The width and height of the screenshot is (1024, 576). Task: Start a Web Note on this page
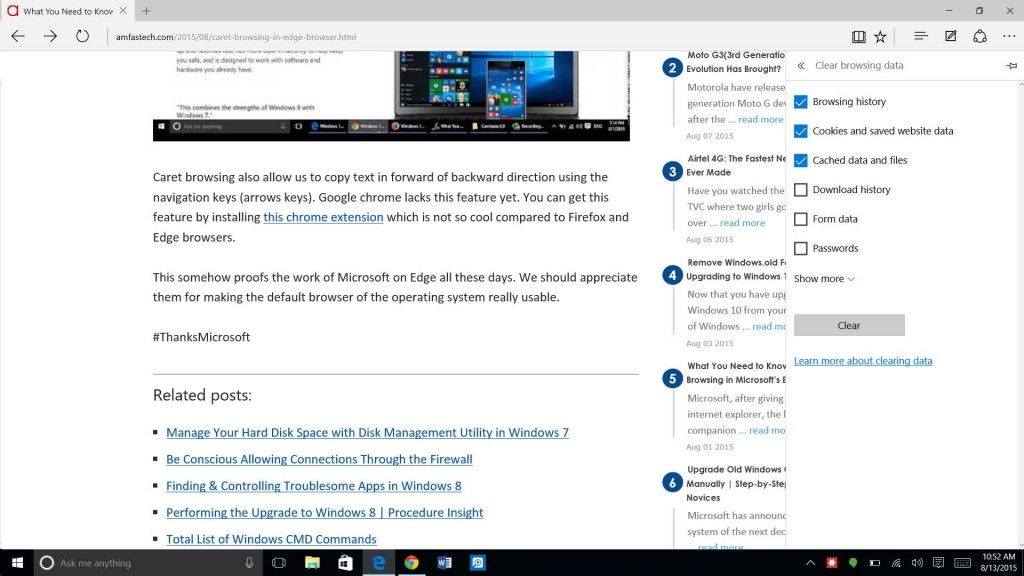(x=949, y=36)
